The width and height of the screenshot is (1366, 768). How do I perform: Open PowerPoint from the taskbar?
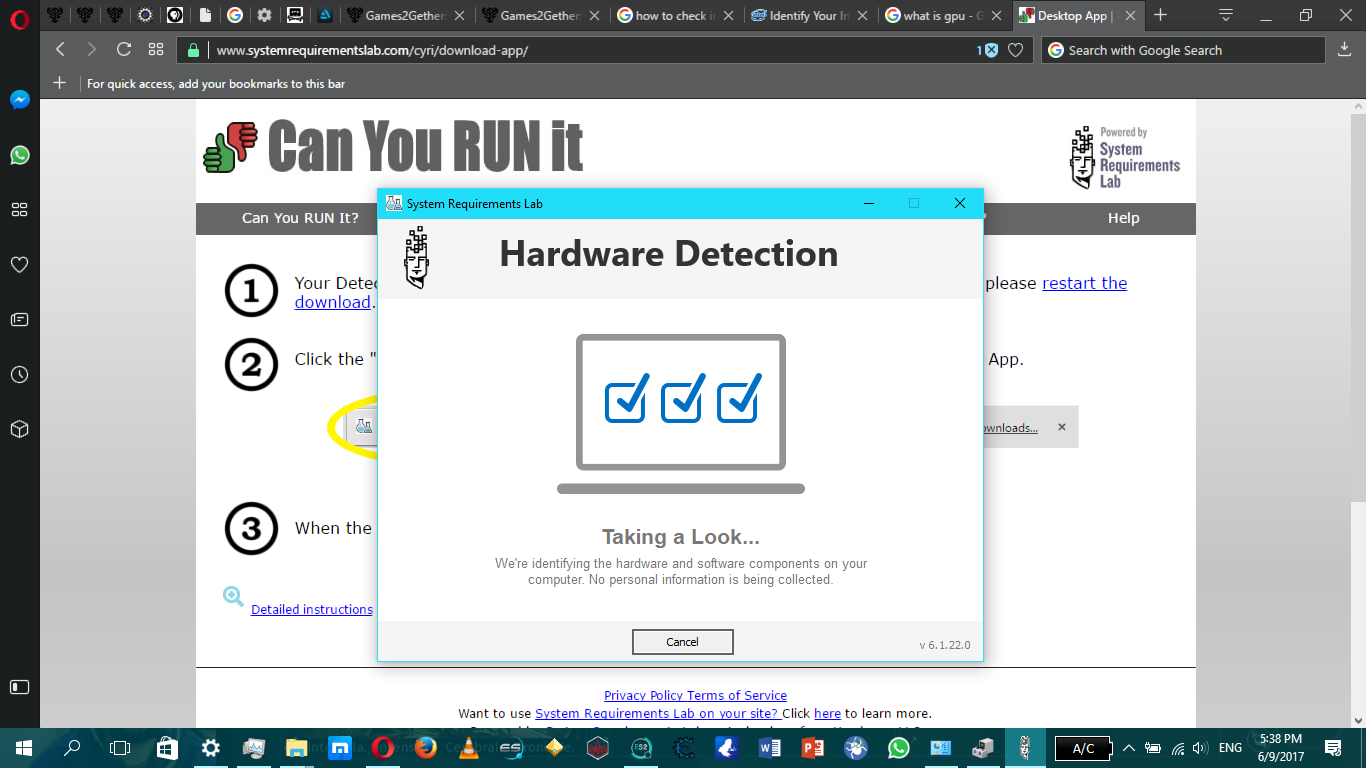tap(813, 747)
